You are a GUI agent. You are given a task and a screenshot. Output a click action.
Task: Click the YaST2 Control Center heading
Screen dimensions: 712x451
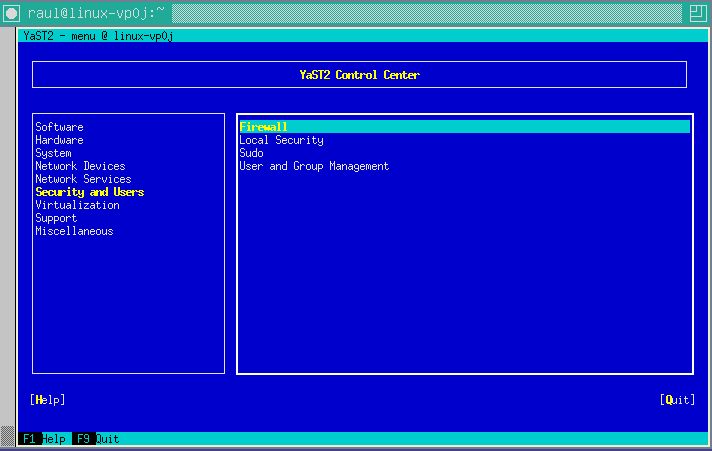(360, 75)
